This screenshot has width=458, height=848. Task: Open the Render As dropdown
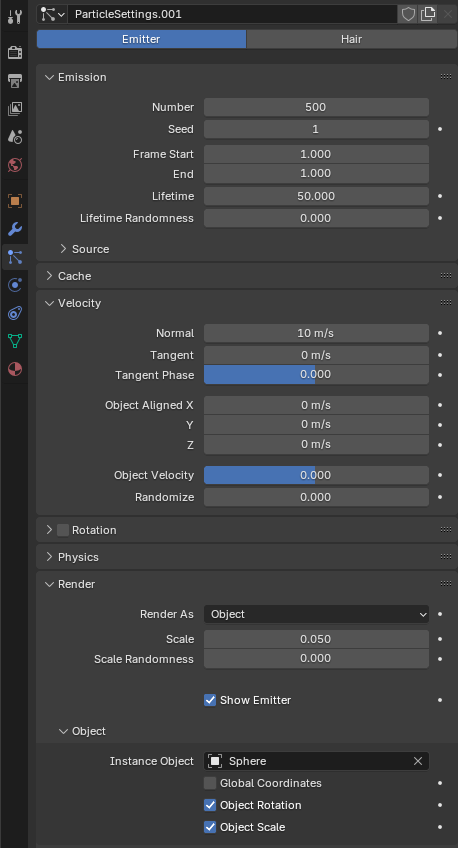316,614
